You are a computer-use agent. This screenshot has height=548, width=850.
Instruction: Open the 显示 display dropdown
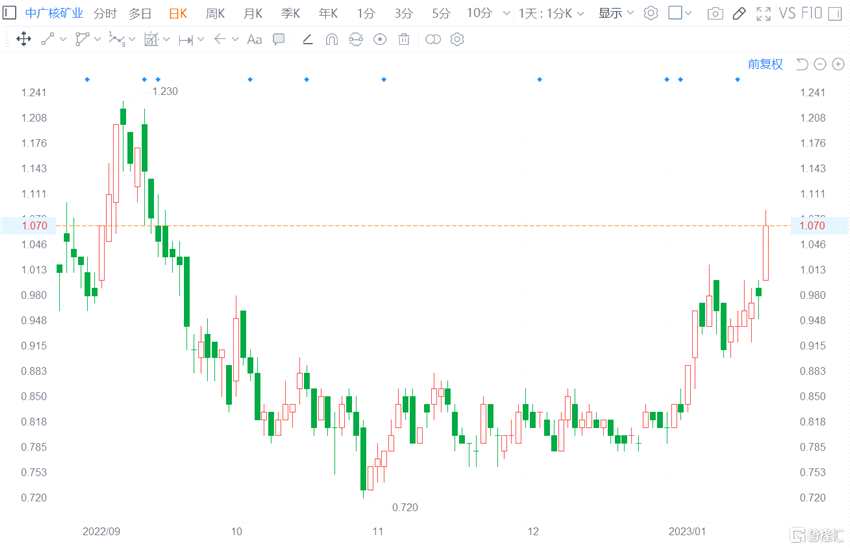[616, 13]
